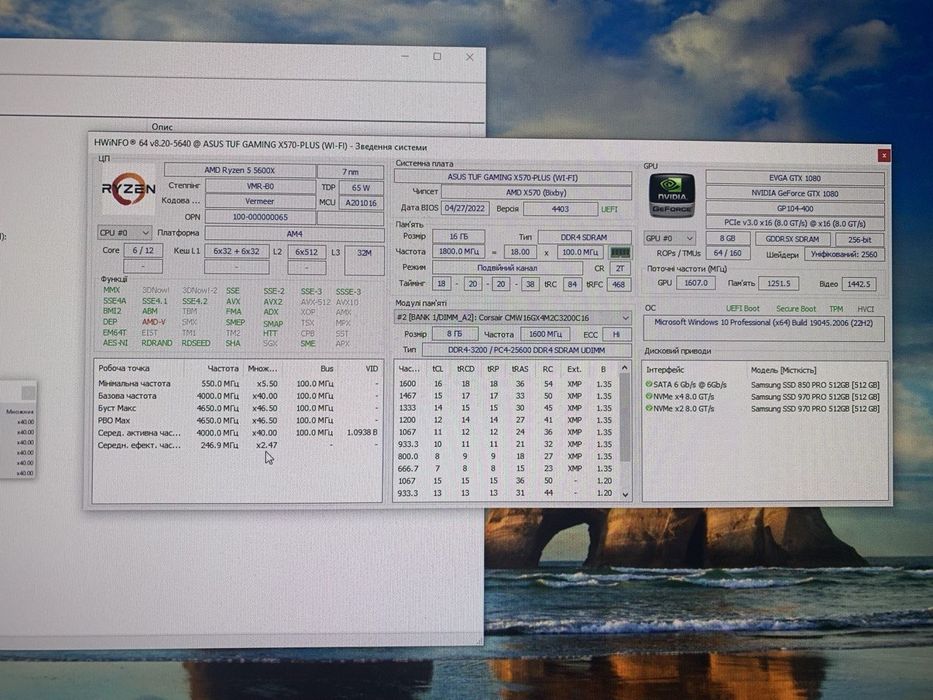Click the AVX2 feature flag
Image resolution: width=933 pixels, height=700 pixels.
click(x=273, y=302)
